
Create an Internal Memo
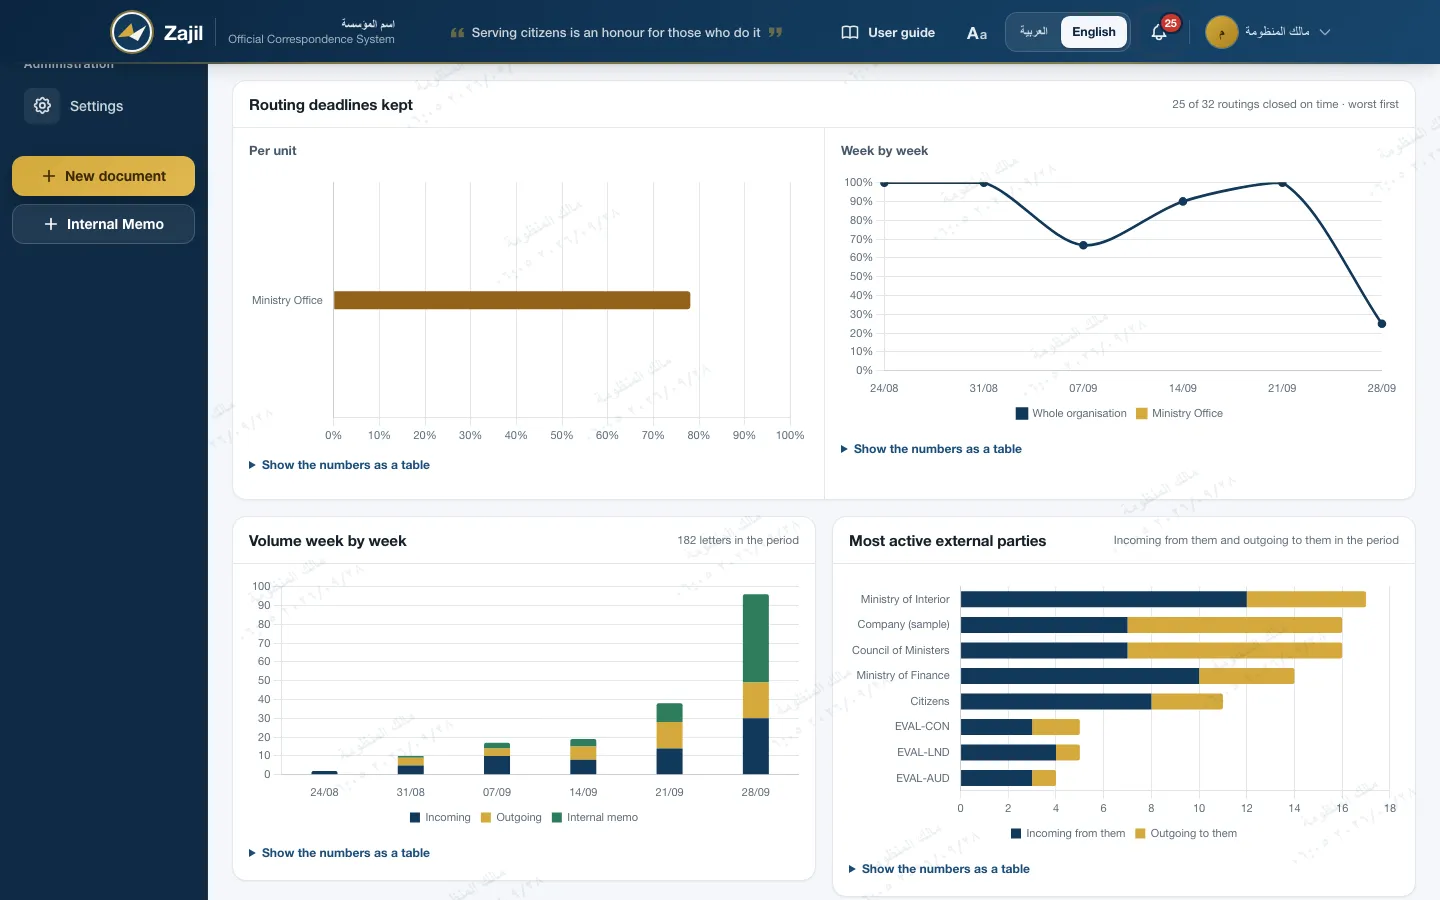click(103, 224)
